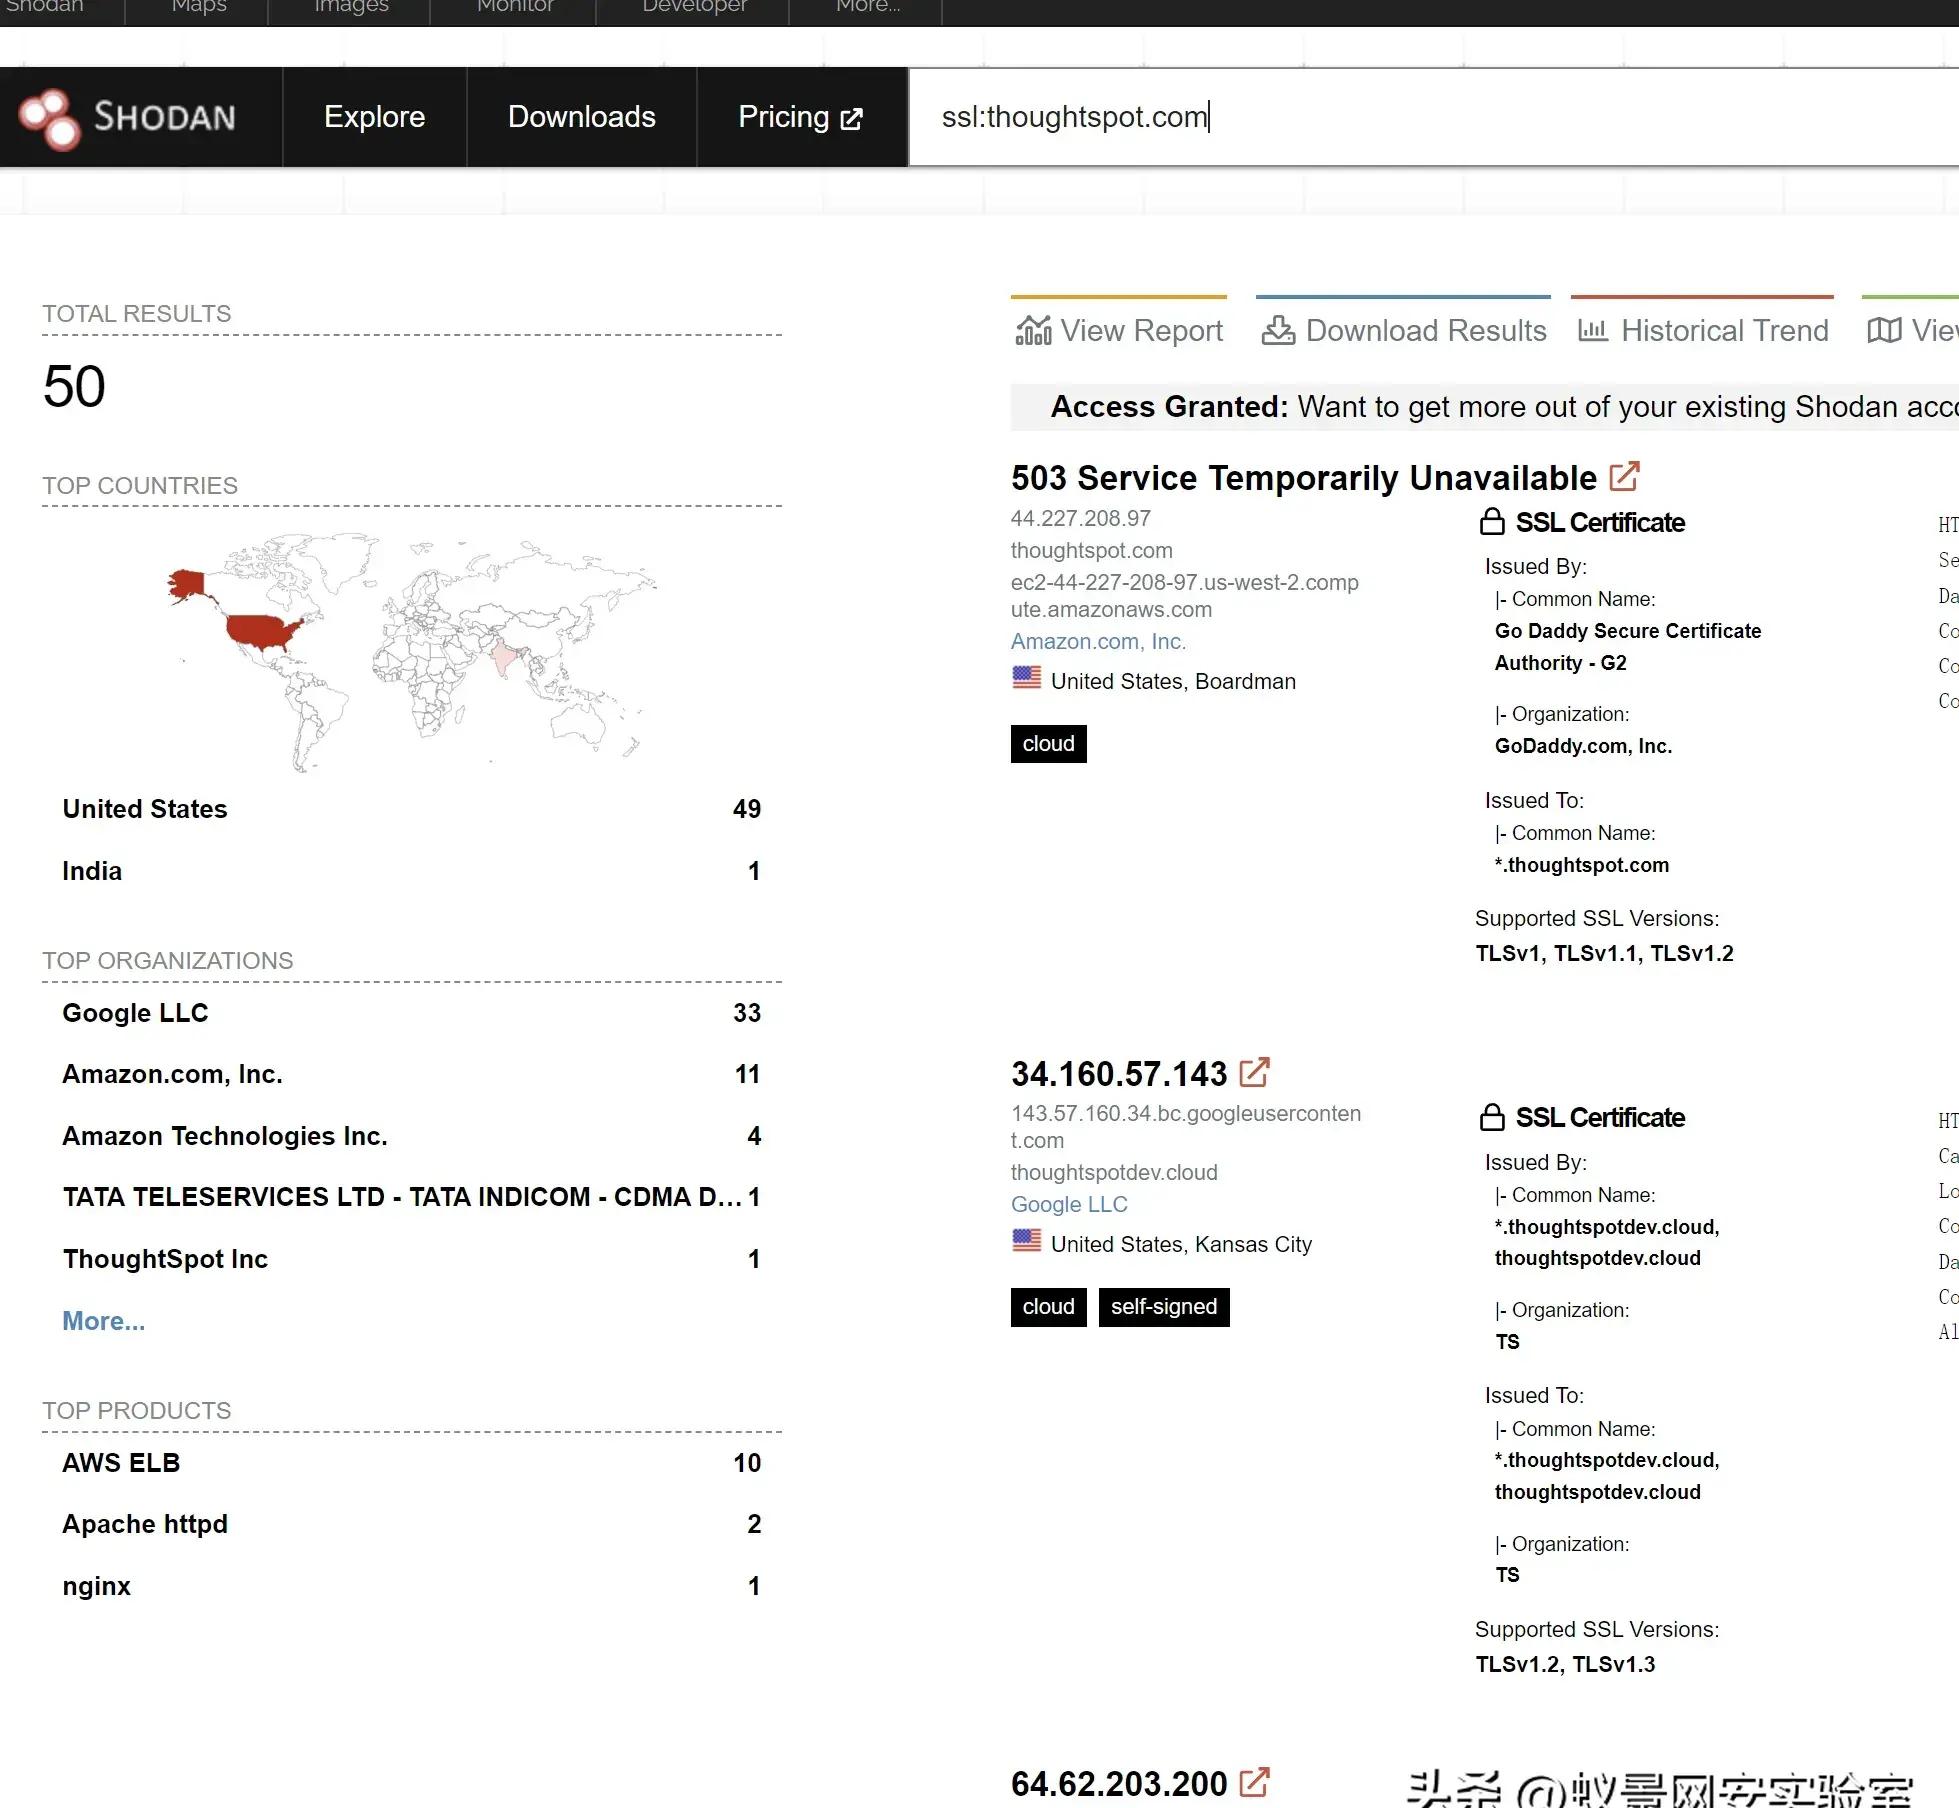Expand the More... top navigation menu
Image resolution: width=1959 pixels, height=1808 pixels.
(867, 6)
